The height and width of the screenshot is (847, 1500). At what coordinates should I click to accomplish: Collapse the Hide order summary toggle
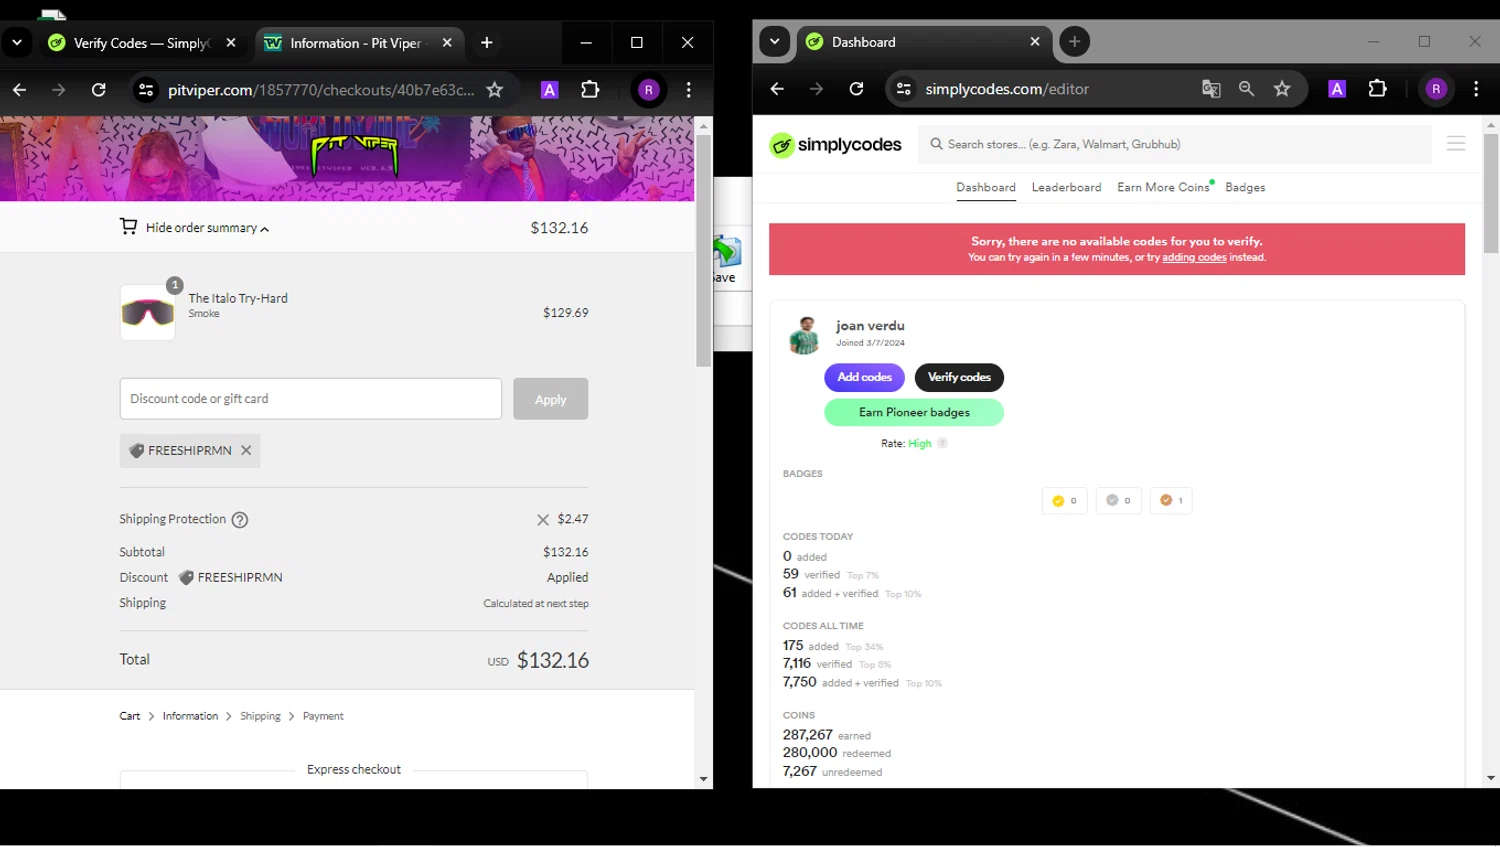pyautogui.click(x=207, y=228)
